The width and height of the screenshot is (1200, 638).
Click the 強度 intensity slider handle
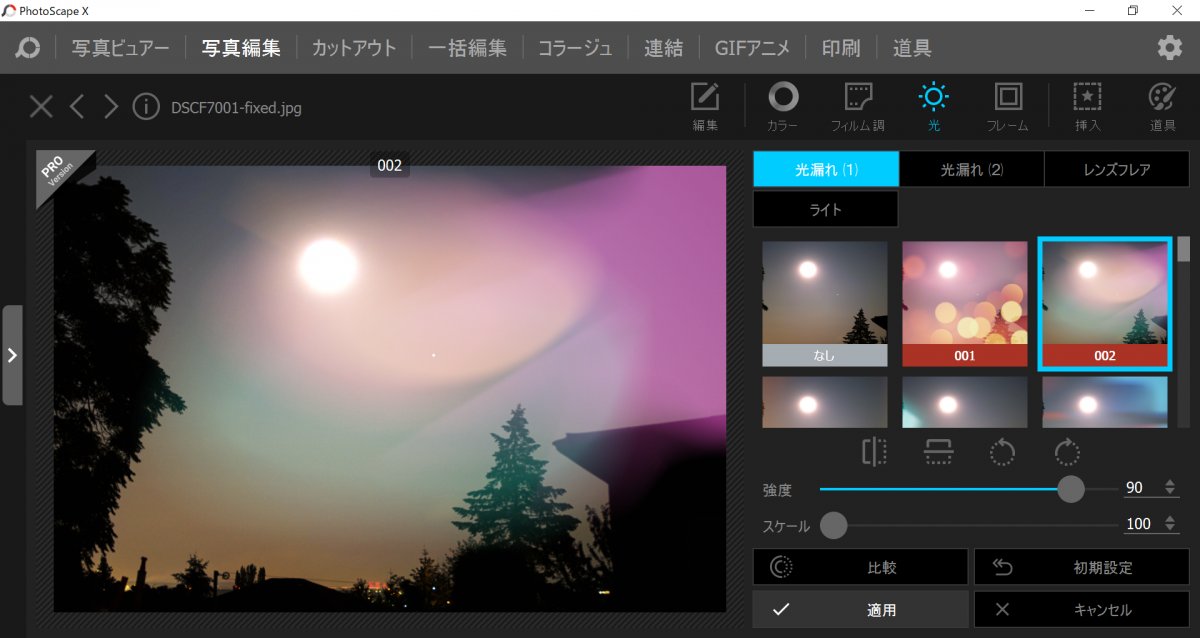(1071, 489)
